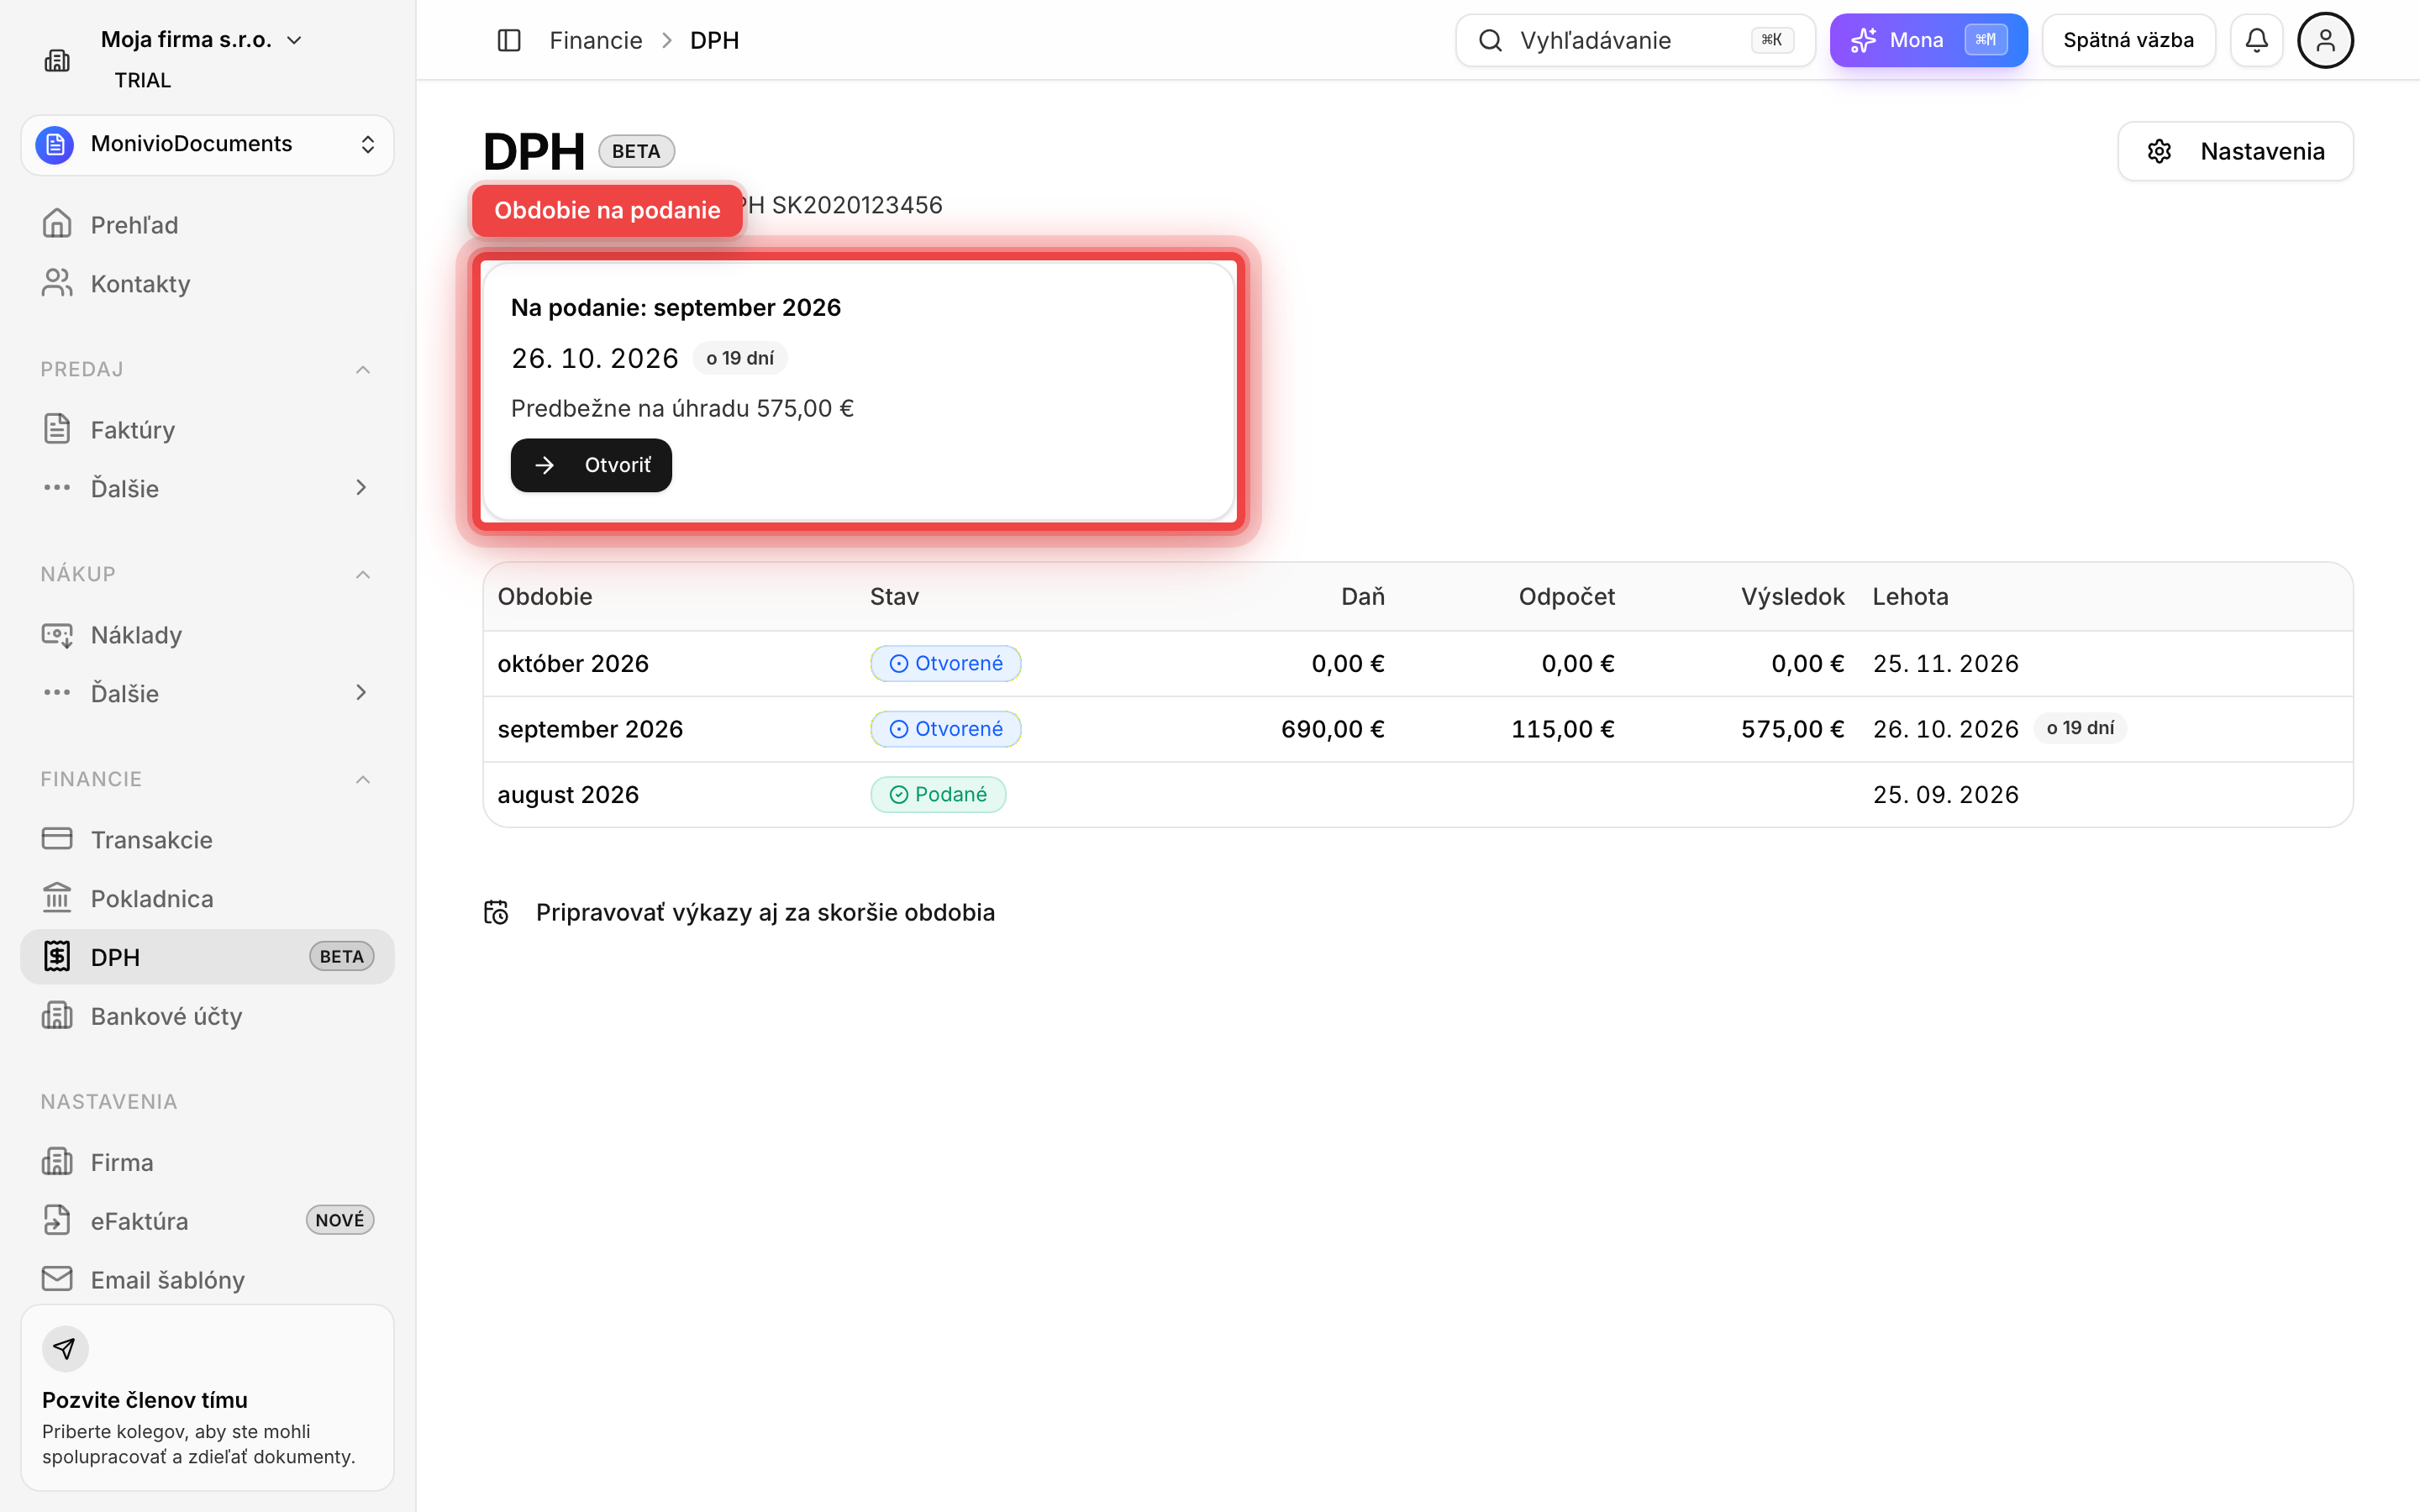Click the Náklady expense icon
Image resolution: width=2420 pixels, height=1512 pixels.
57,634
